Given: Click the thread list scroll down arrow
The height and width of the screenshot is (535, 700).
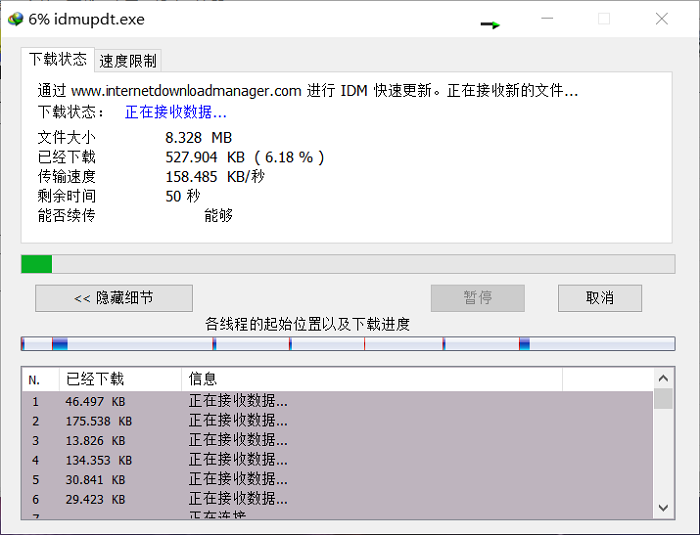Looking at the screenshot, I should 663,508.
